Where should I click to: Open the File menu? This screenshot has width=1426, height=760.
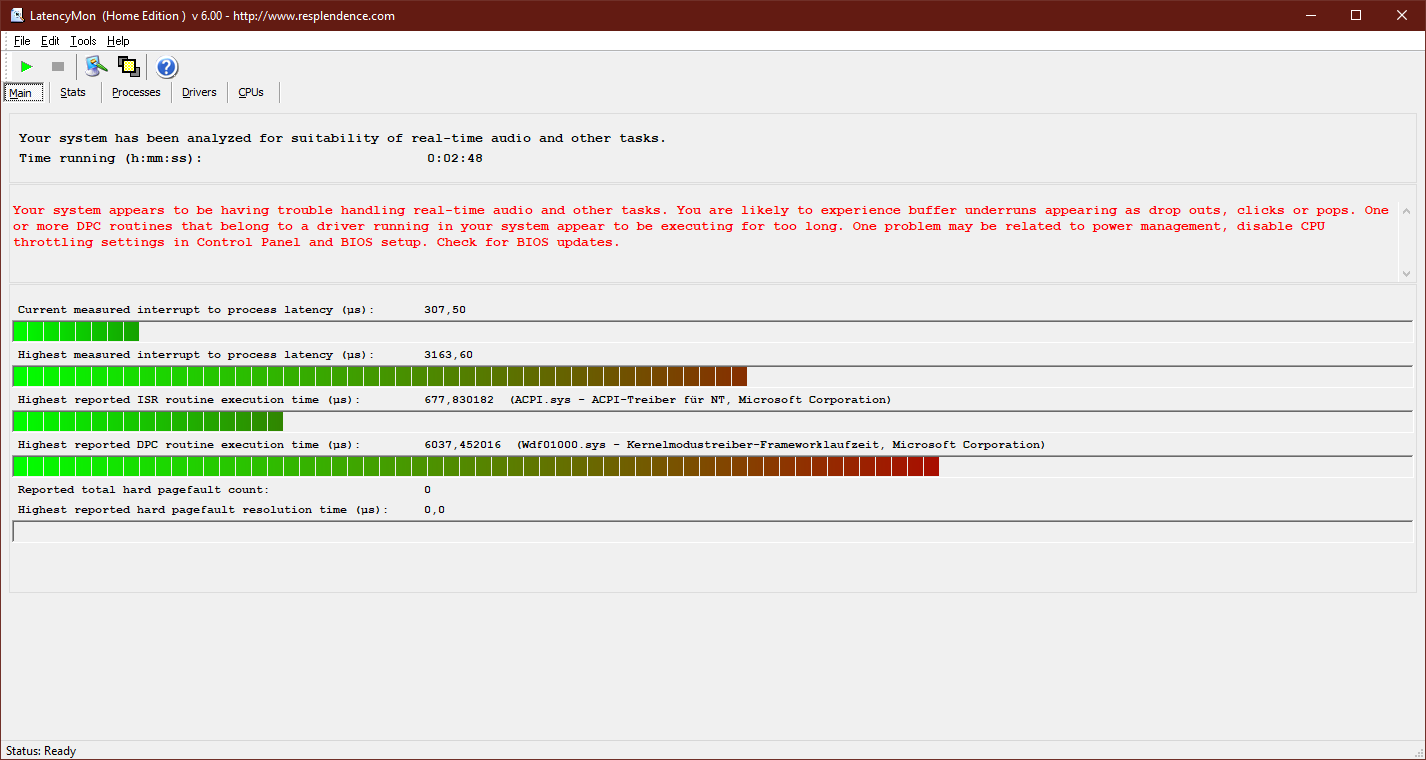point(22,41)
